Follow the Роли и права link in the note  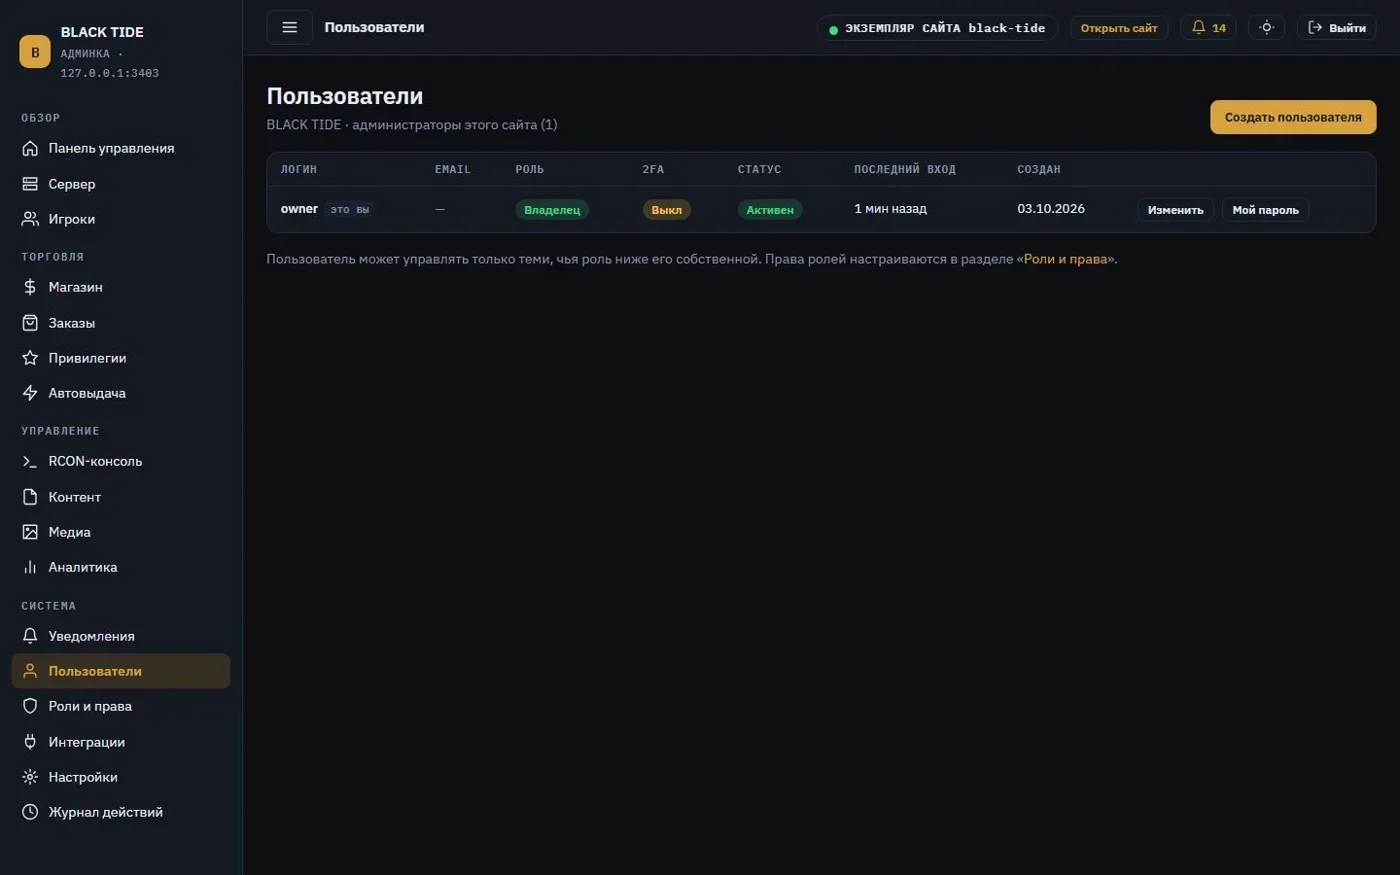coord(1065,259)
